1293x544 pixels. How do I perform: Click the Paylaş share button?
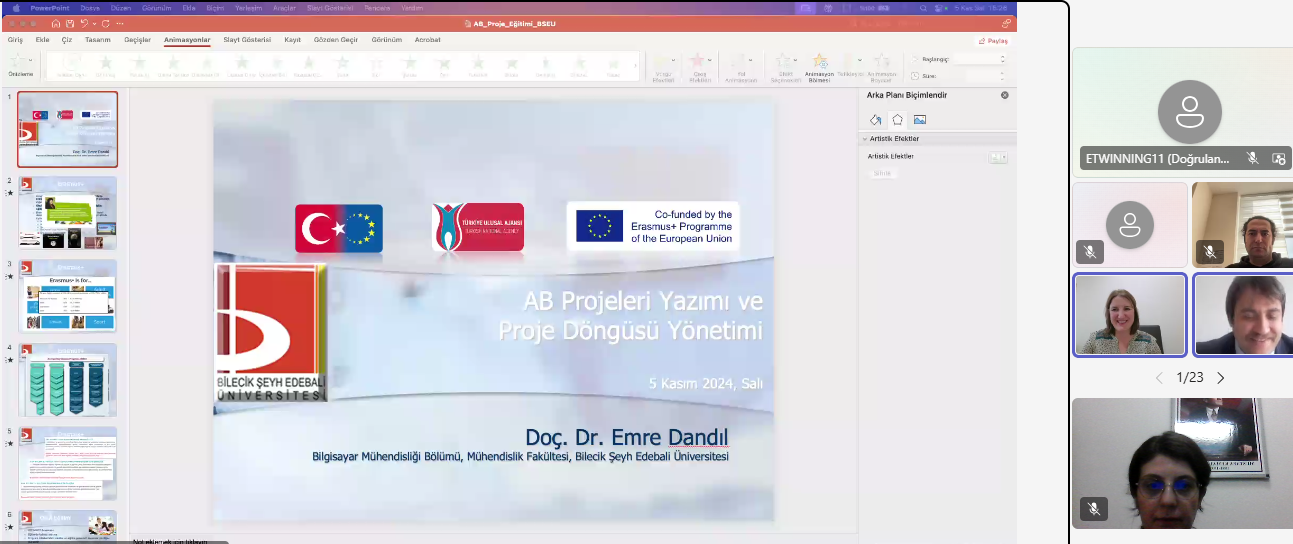coord(993,41)
